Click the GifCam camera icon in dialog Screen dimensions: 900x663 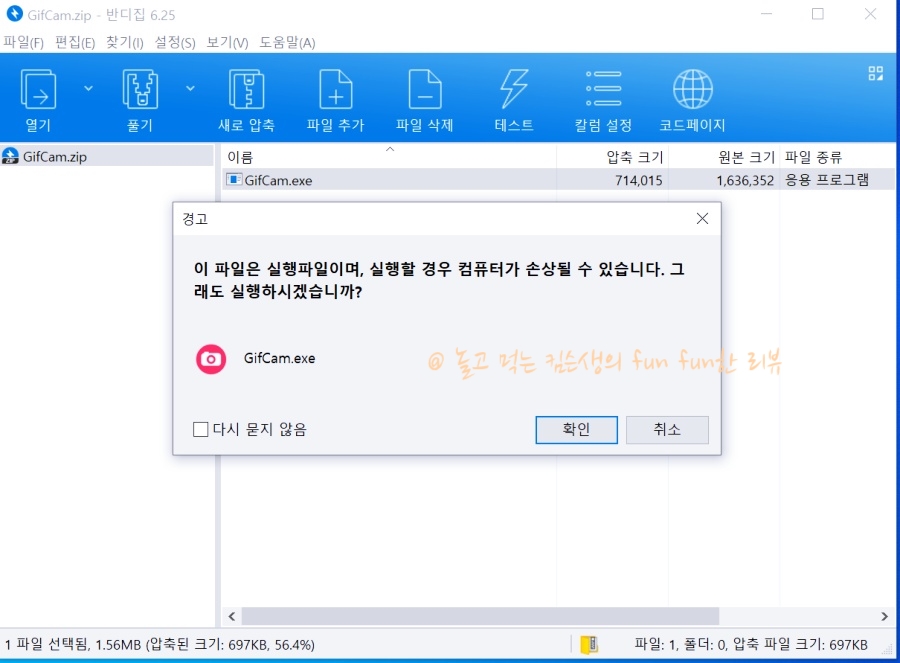tap(211, 359)
